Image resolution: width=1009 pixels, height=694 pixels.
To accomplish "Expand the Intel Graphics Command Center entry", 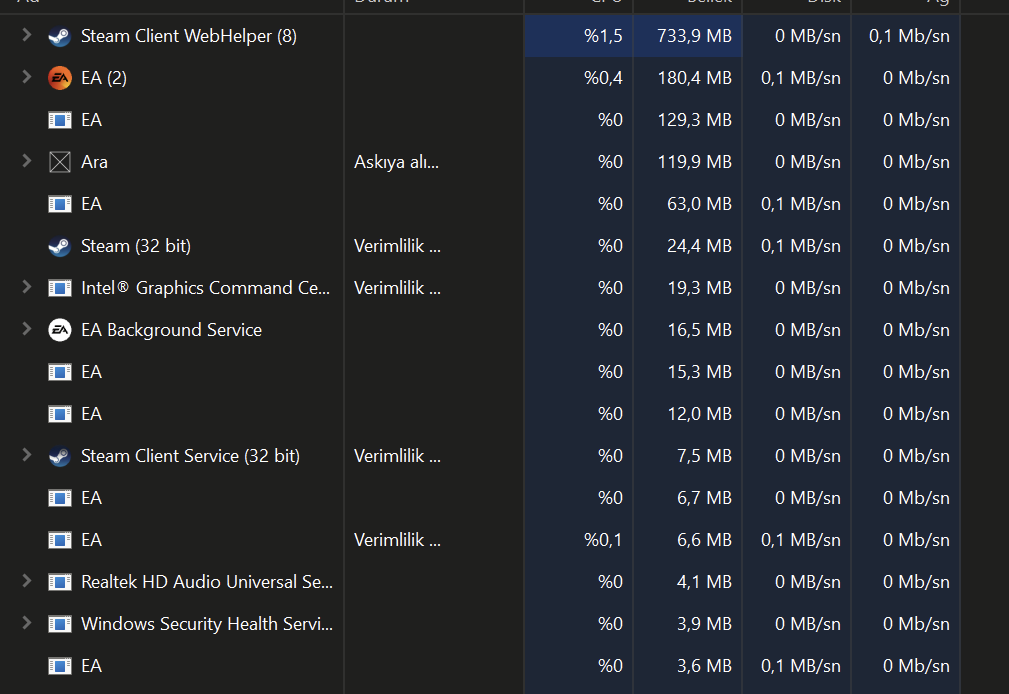I will pyautogui.click(x=27, y=287).
